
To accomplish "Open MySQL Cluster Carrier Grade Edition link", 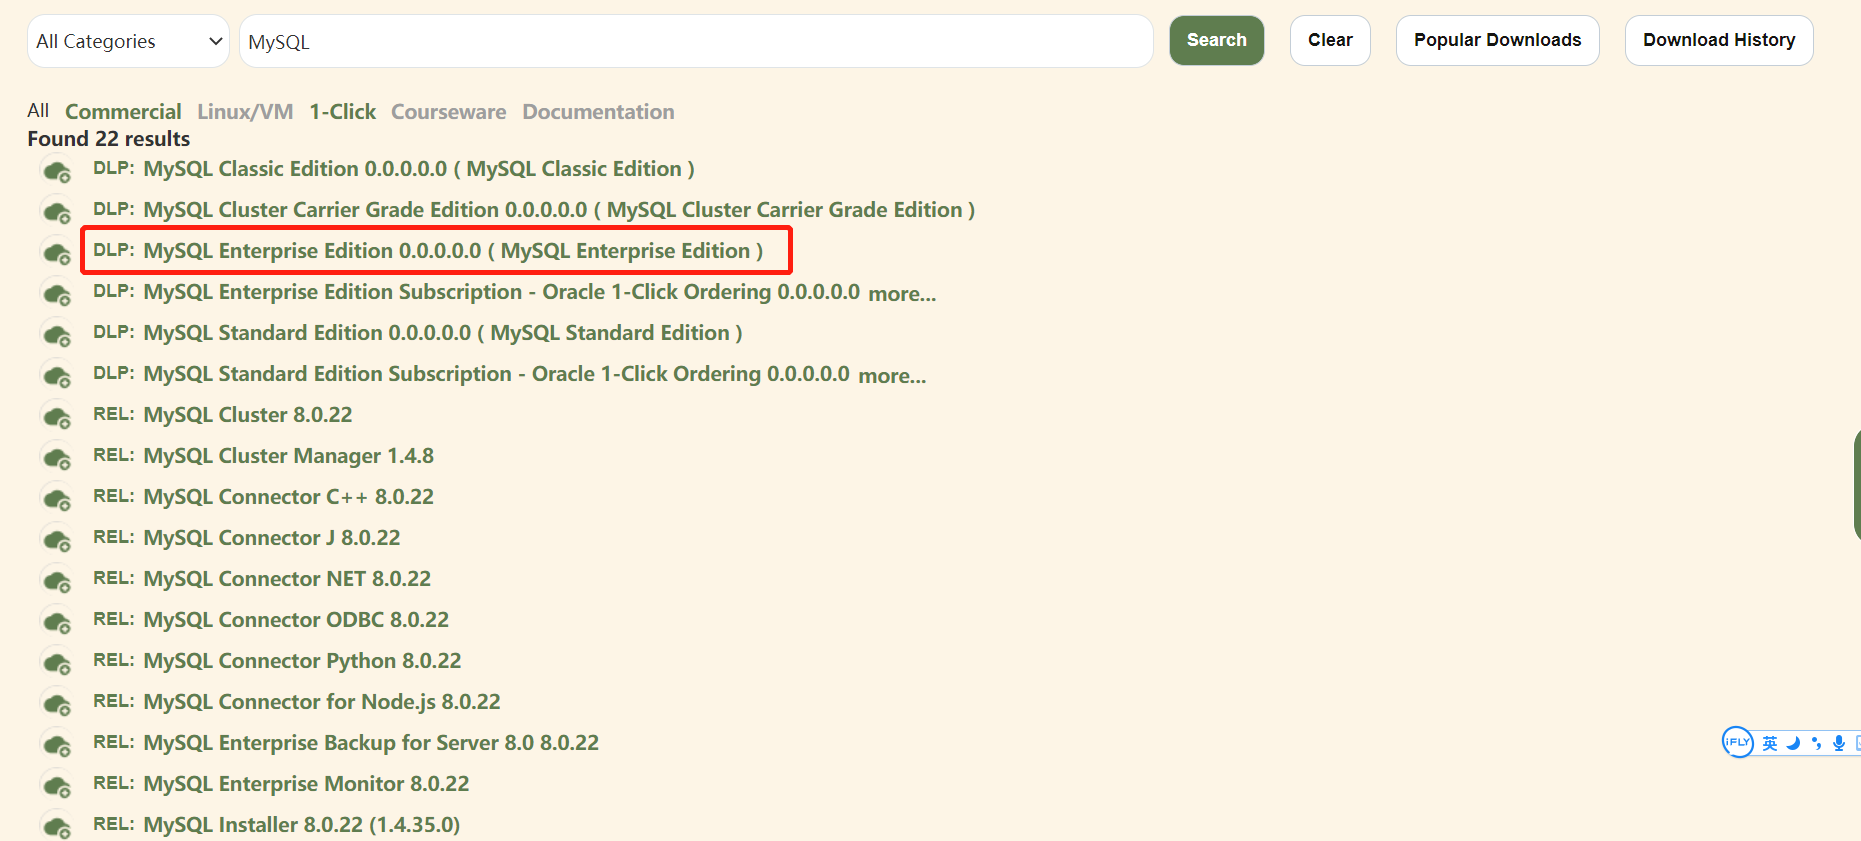I will coord(559,210).
